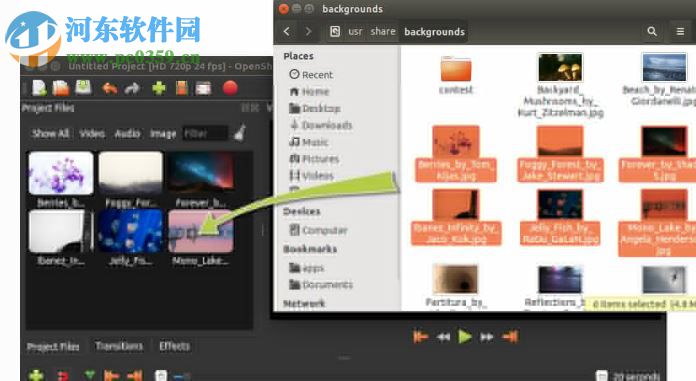Open Pictures in Places sidebar

314,159
